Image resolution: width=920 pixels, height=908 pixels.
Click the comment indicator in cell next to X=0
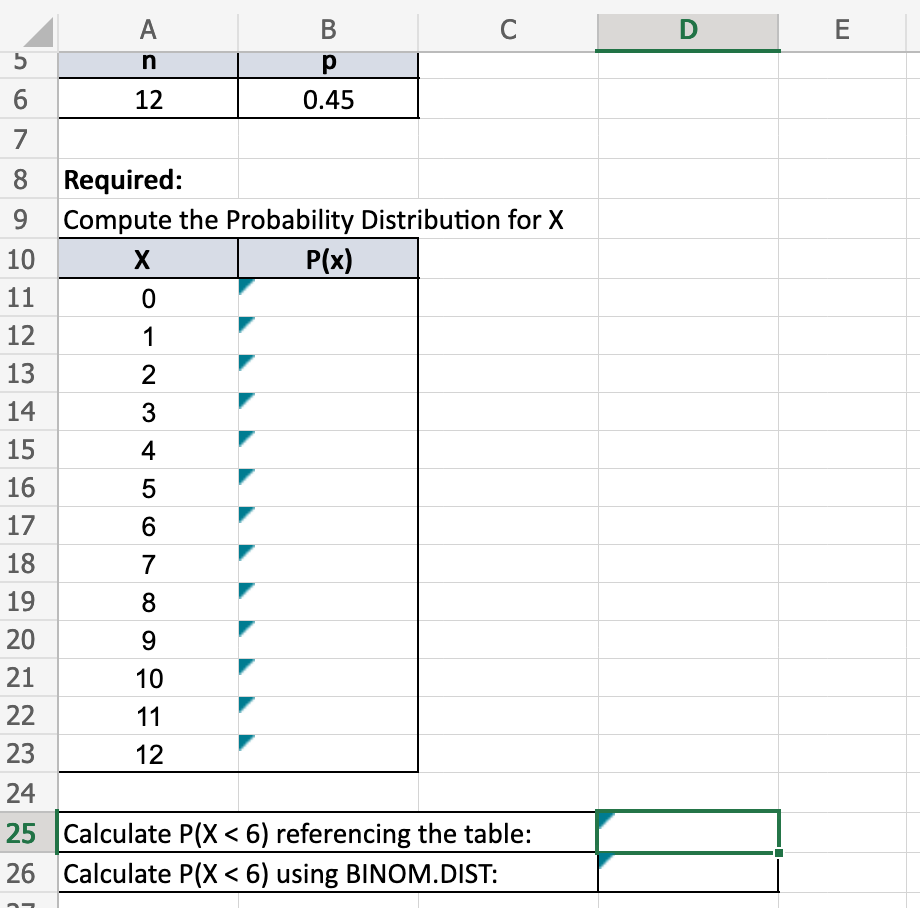tap(243, 286)
